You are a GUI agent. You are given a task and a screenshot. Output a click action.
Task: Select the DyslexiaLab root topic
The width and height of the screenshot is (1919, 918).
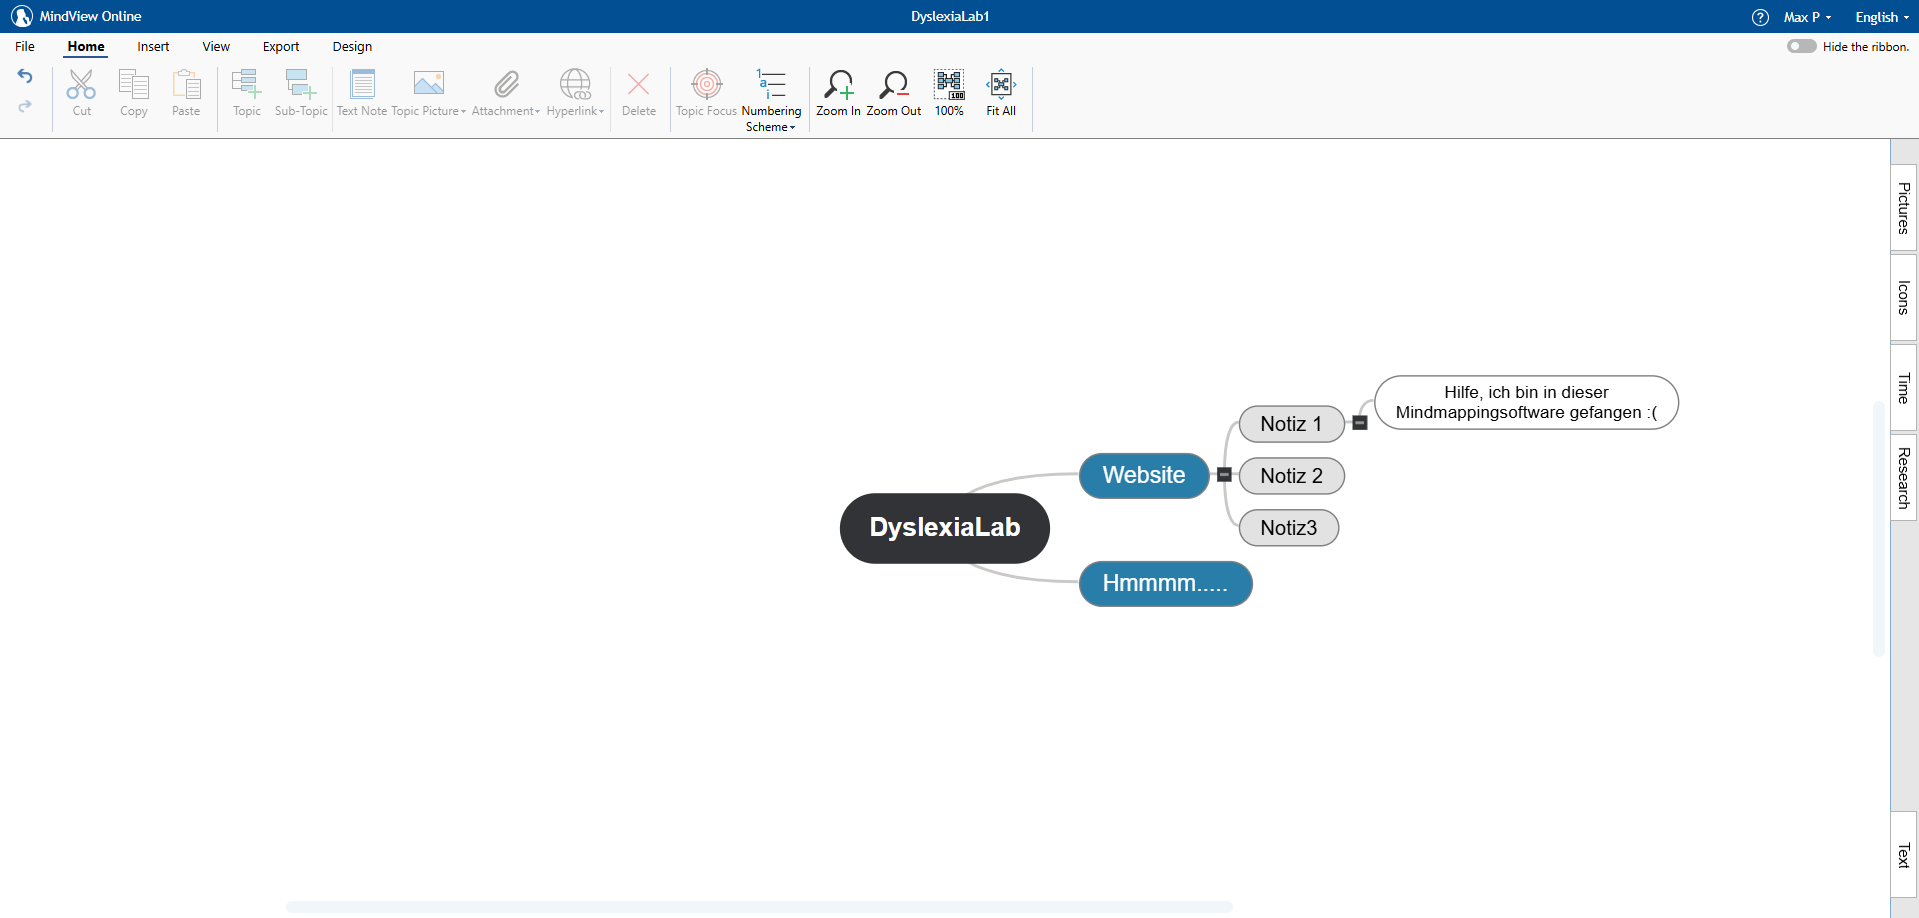click(944, 528)
